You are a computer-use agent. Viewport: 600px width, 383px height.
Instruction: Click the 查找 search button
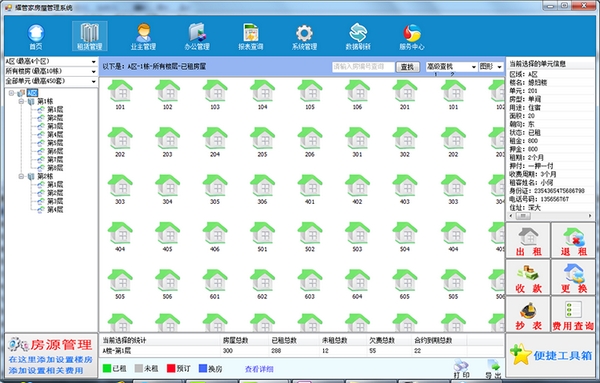click(407, 67)
